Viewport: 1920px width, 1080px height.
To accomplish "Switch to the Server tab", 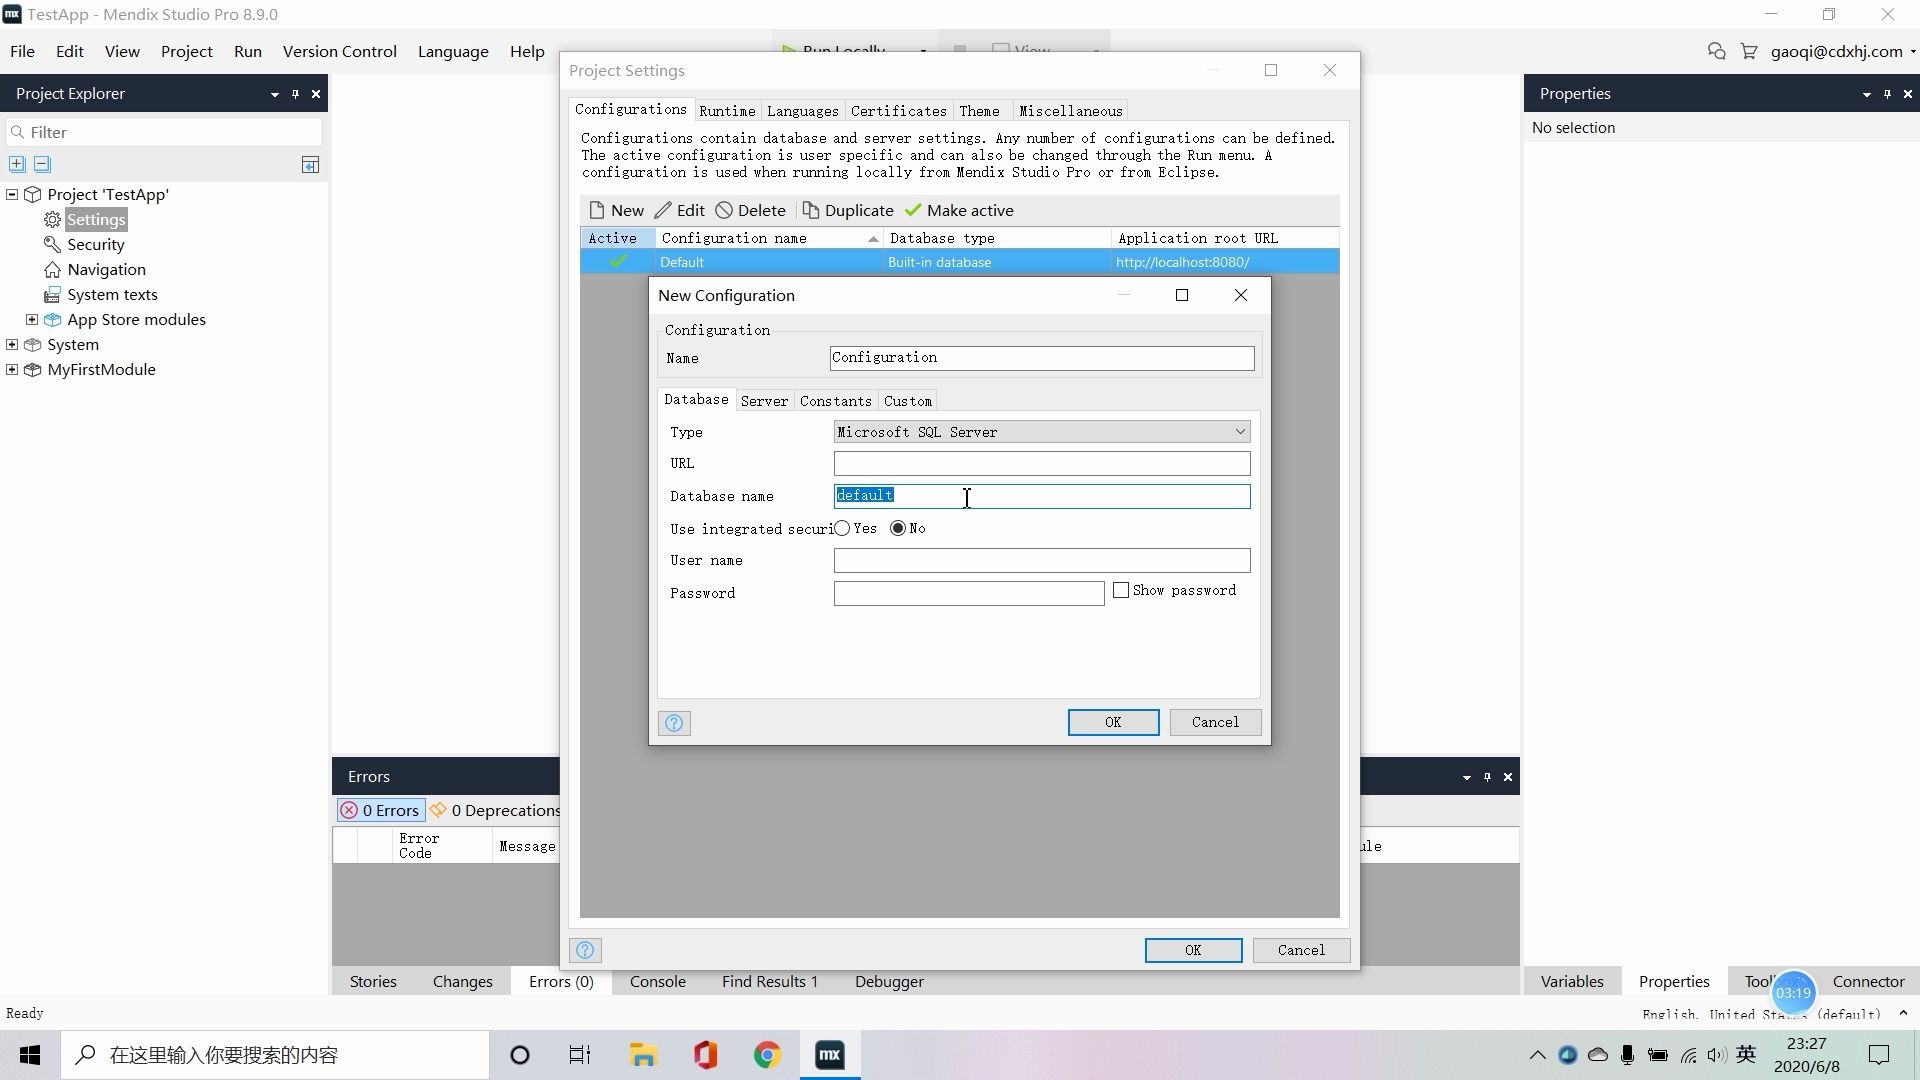I will [x=764, y=401].
